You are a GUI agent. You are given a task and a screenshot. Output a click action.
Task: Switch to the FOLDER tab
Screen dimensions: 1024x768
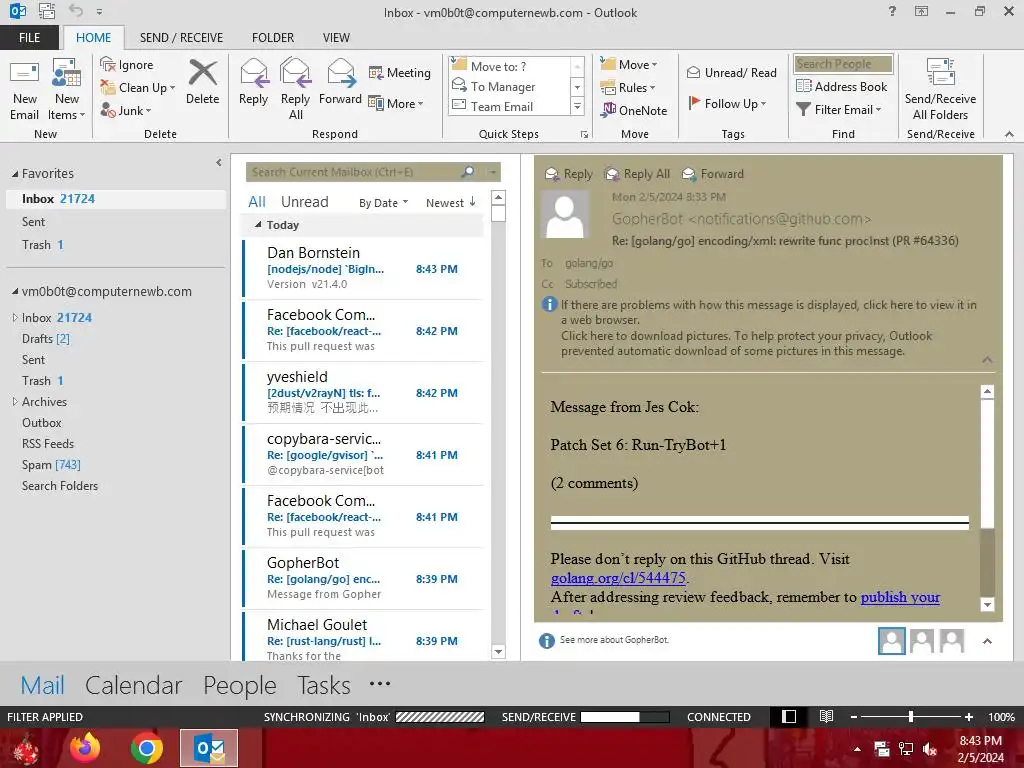coord(273,37)
